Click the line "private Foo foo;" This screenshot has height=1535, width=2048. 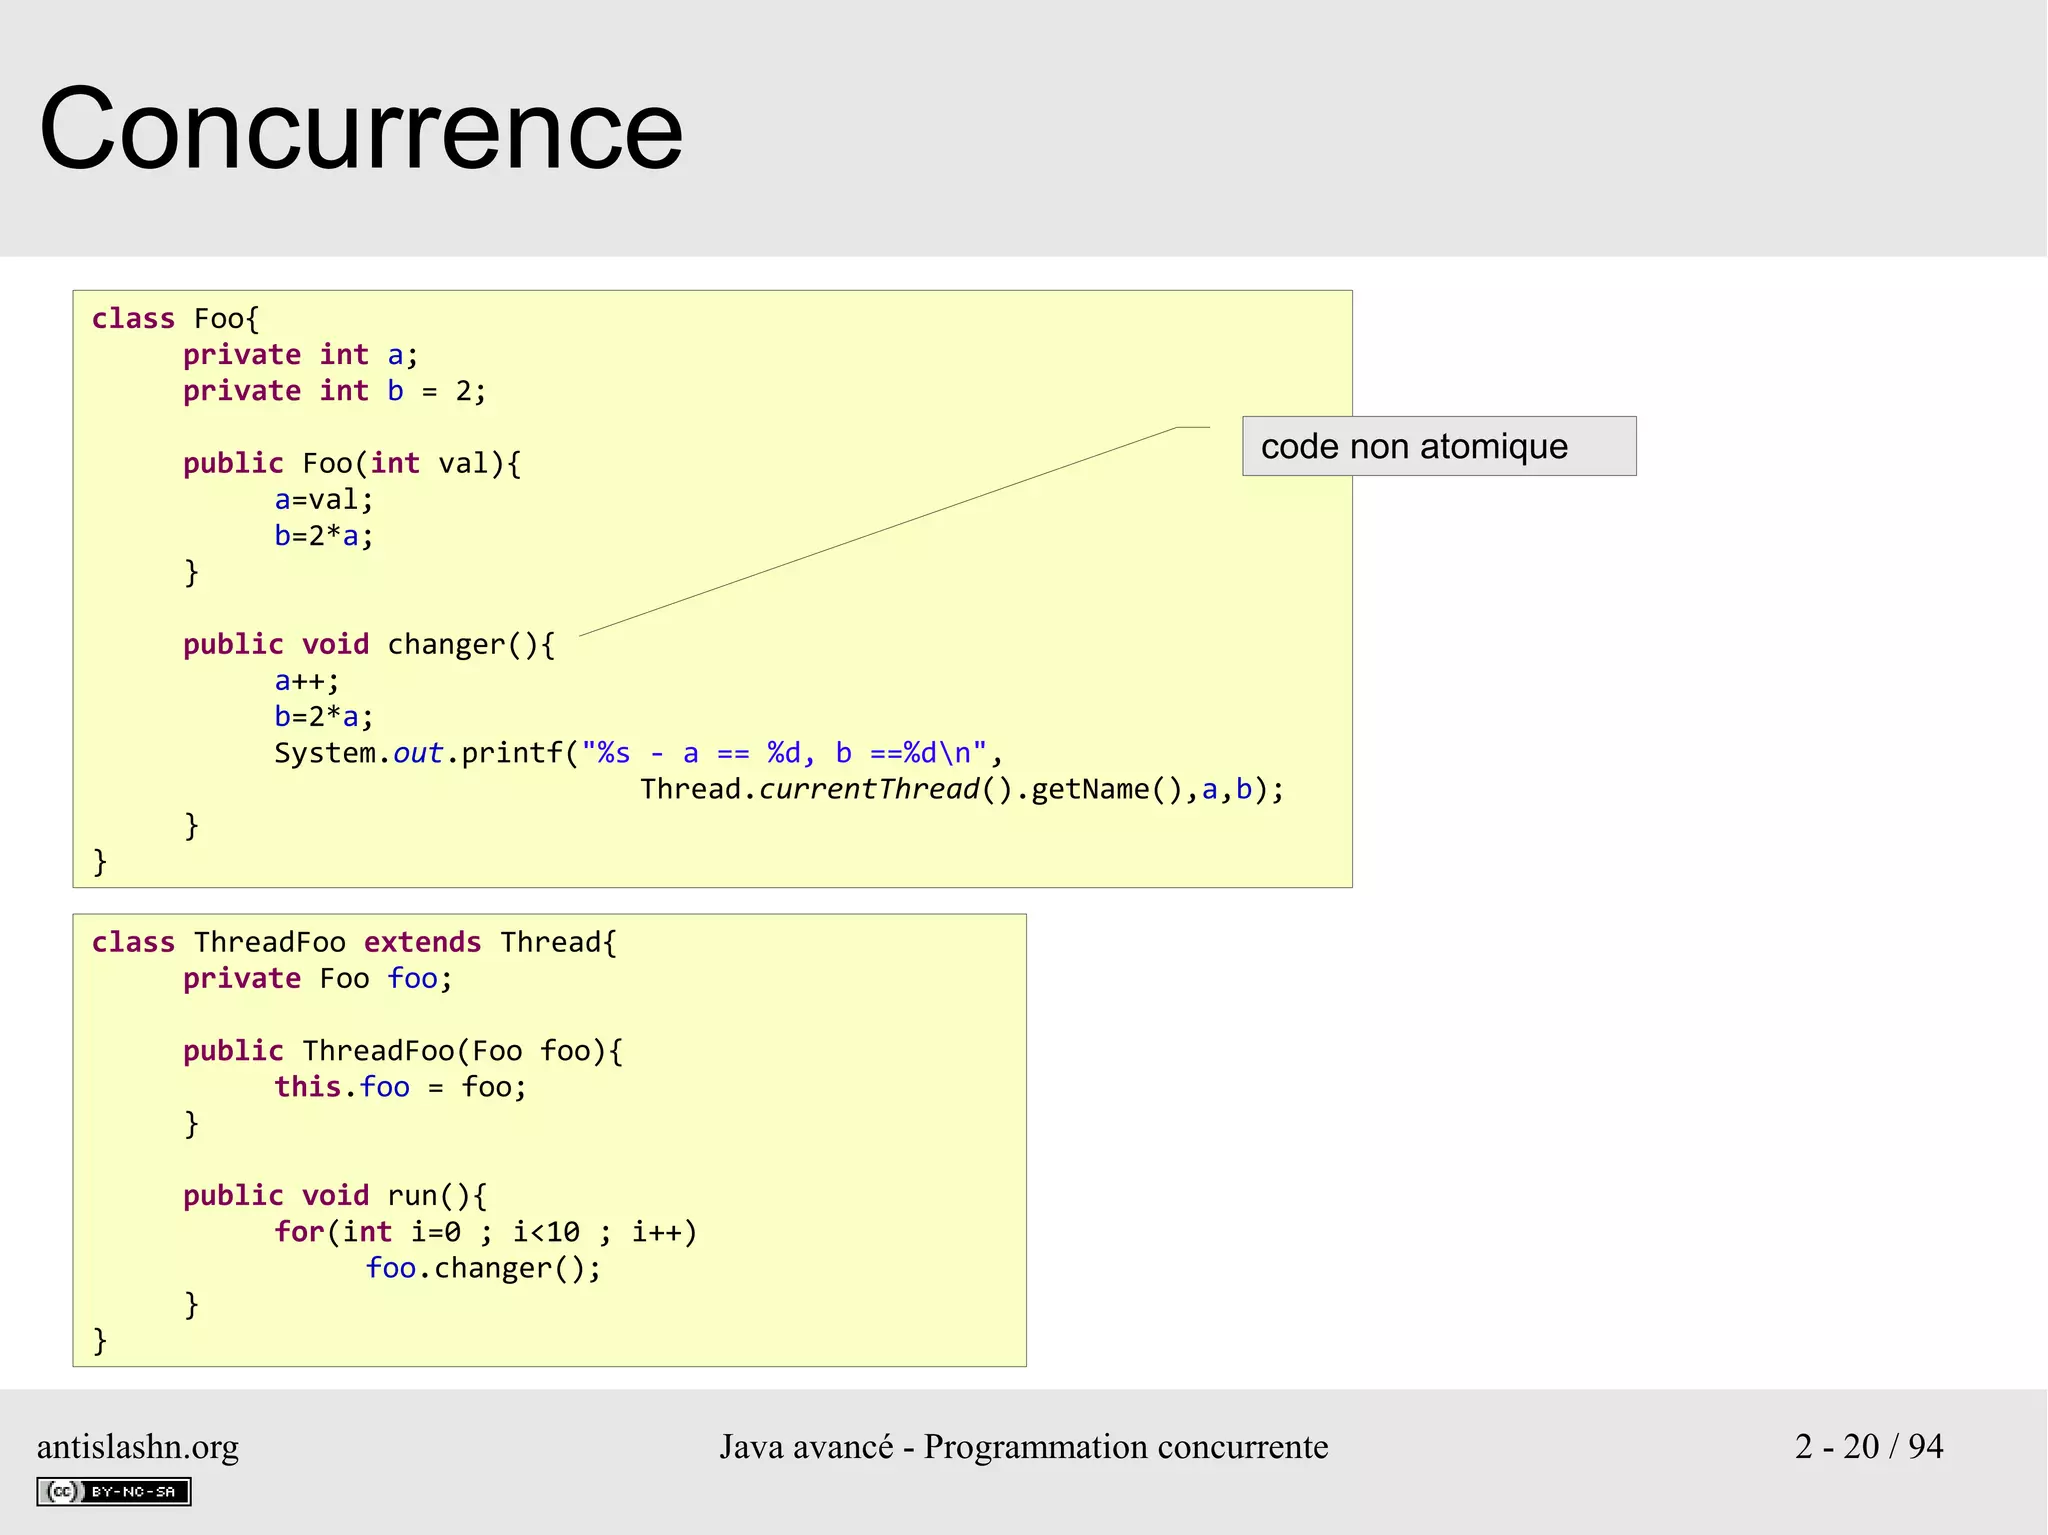point(318,979)
